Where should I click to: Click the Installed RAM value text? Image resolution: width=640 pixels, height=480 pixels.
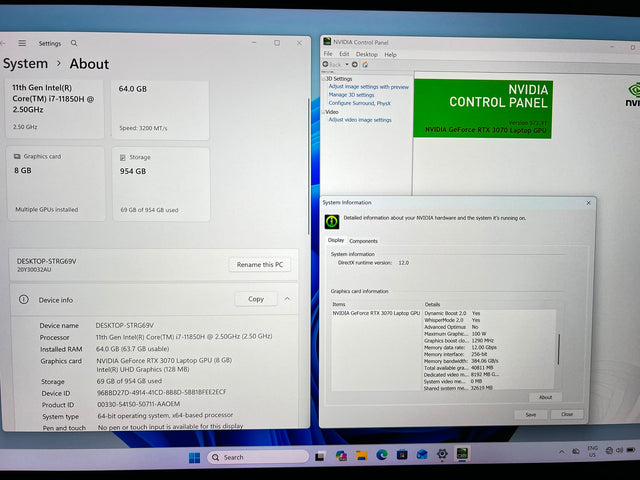pyautogui.click(x=132, y=349)
